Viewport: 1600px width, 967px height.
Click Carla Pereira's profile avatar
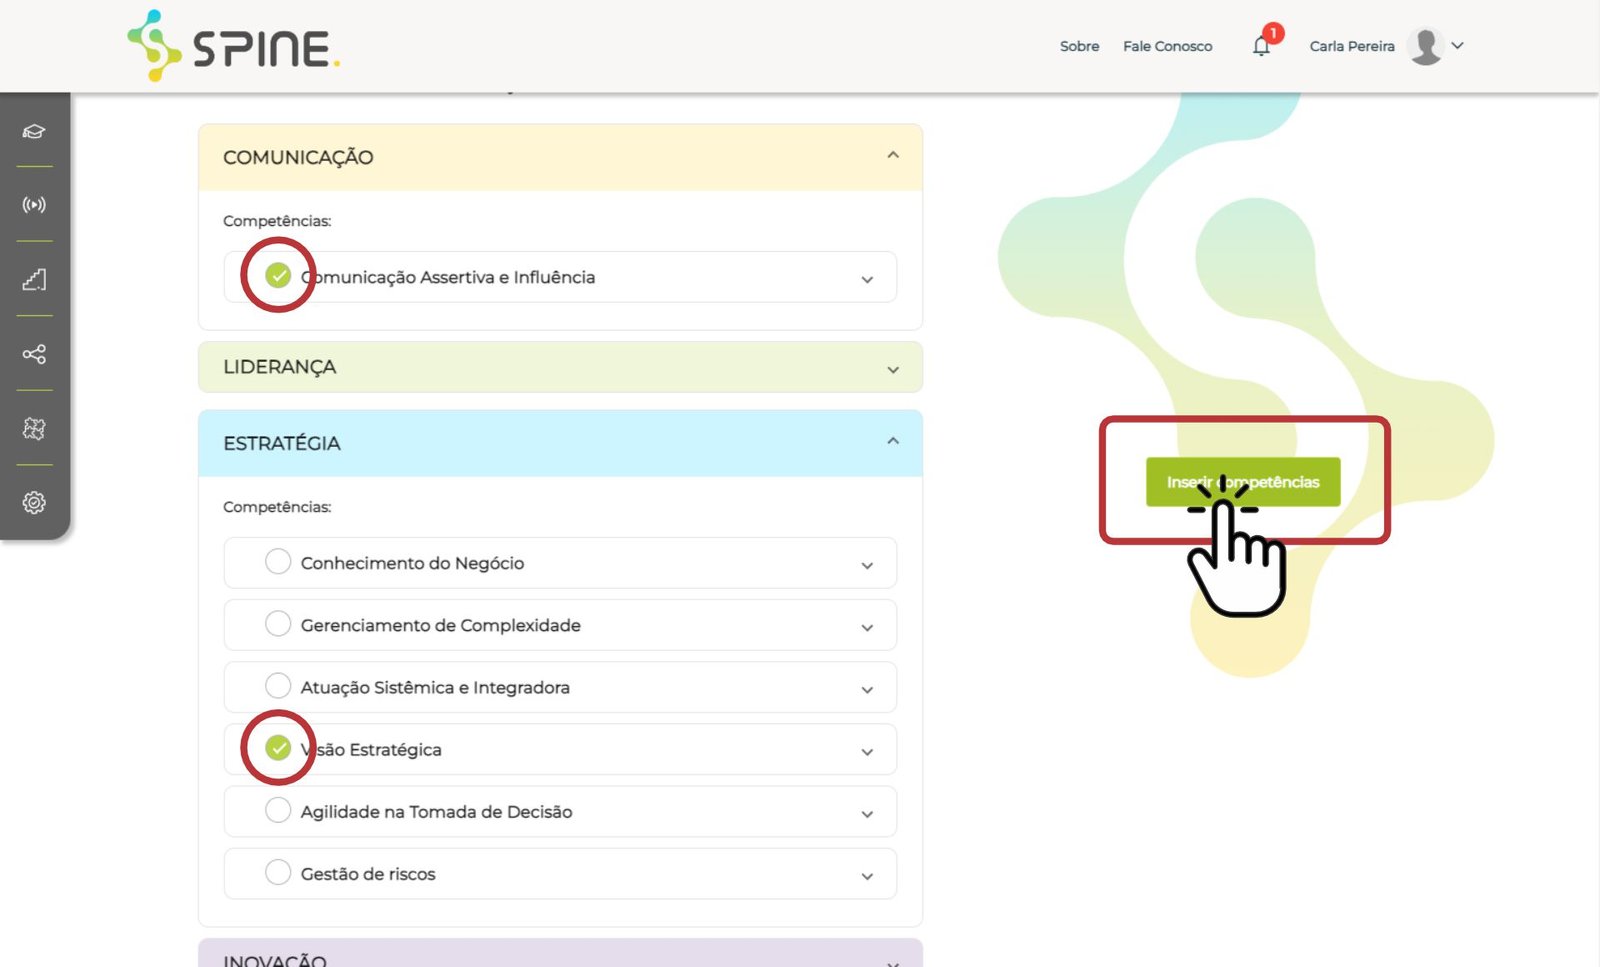(1424, 46)
